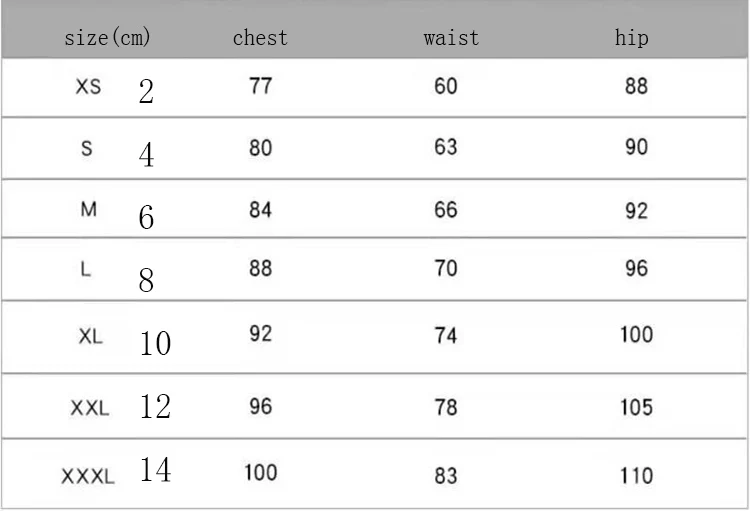Click the large number 10 beside XL
The image size is (750, 511).
(x=155, y=344)
